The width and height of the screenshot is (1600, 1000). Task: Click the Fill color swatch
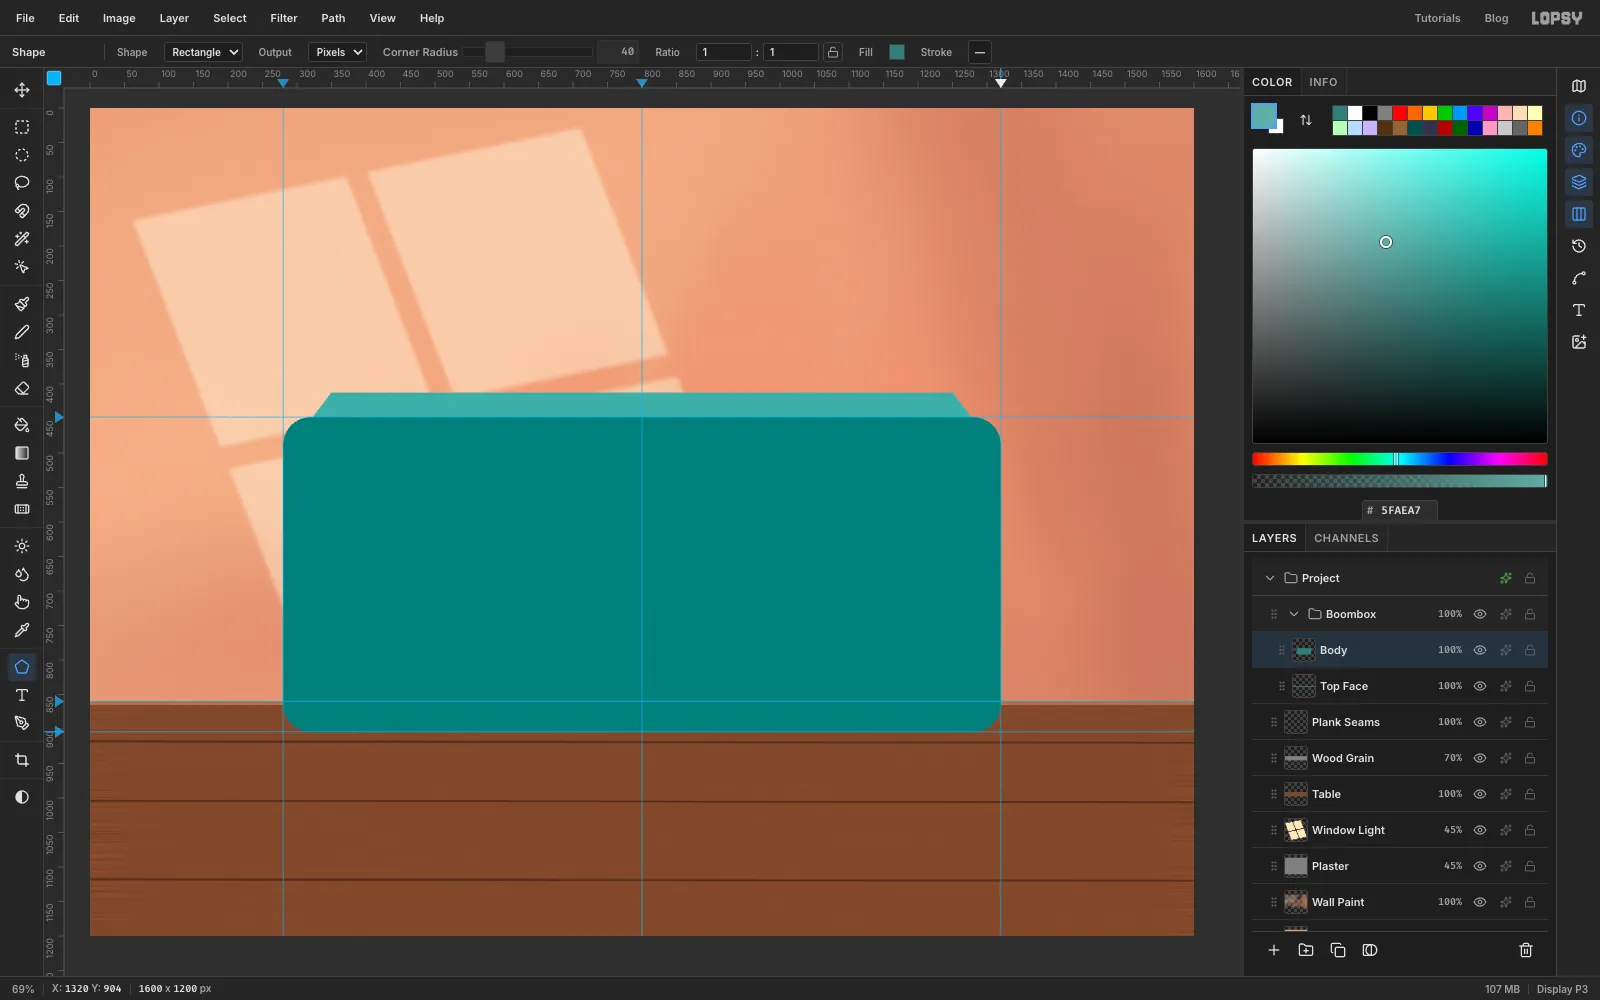click(x=897, y=52)
